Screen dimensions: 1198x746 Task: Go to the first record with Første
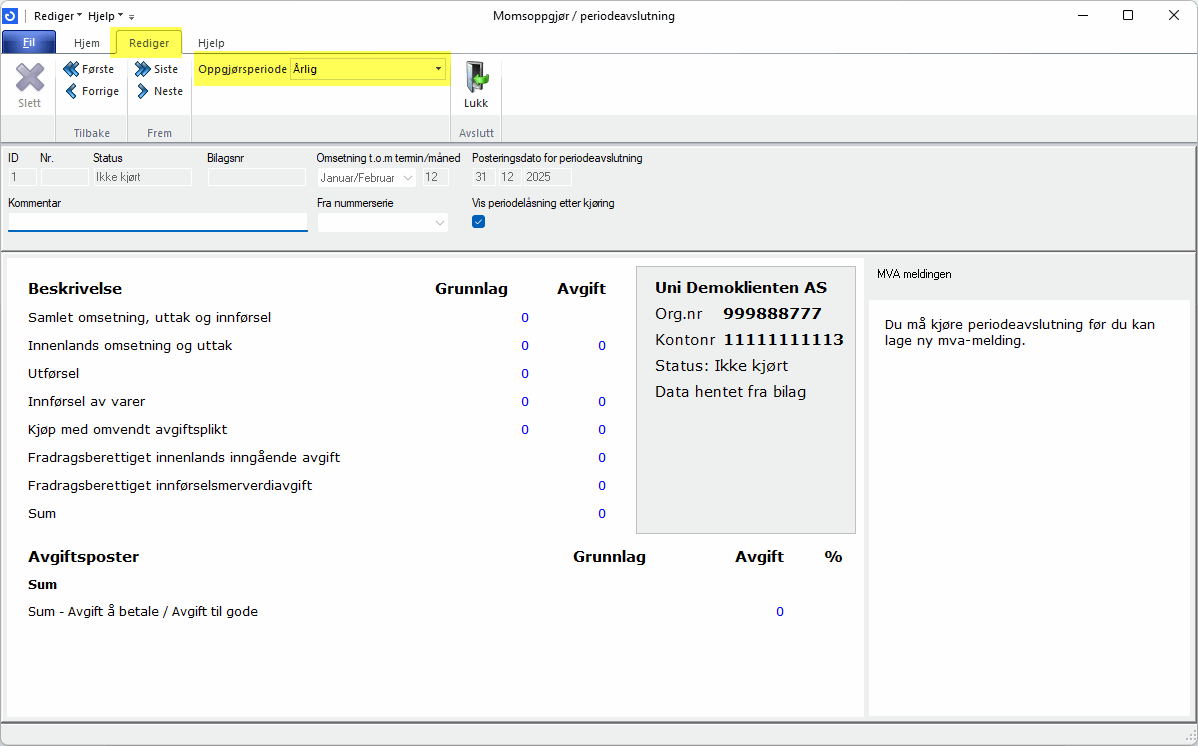click(89, 69)
